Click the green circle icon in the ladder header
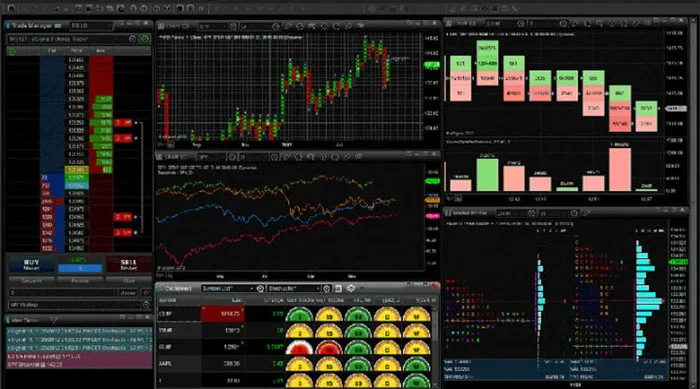This screenshot has width=700, height=389. click(12, 51)
